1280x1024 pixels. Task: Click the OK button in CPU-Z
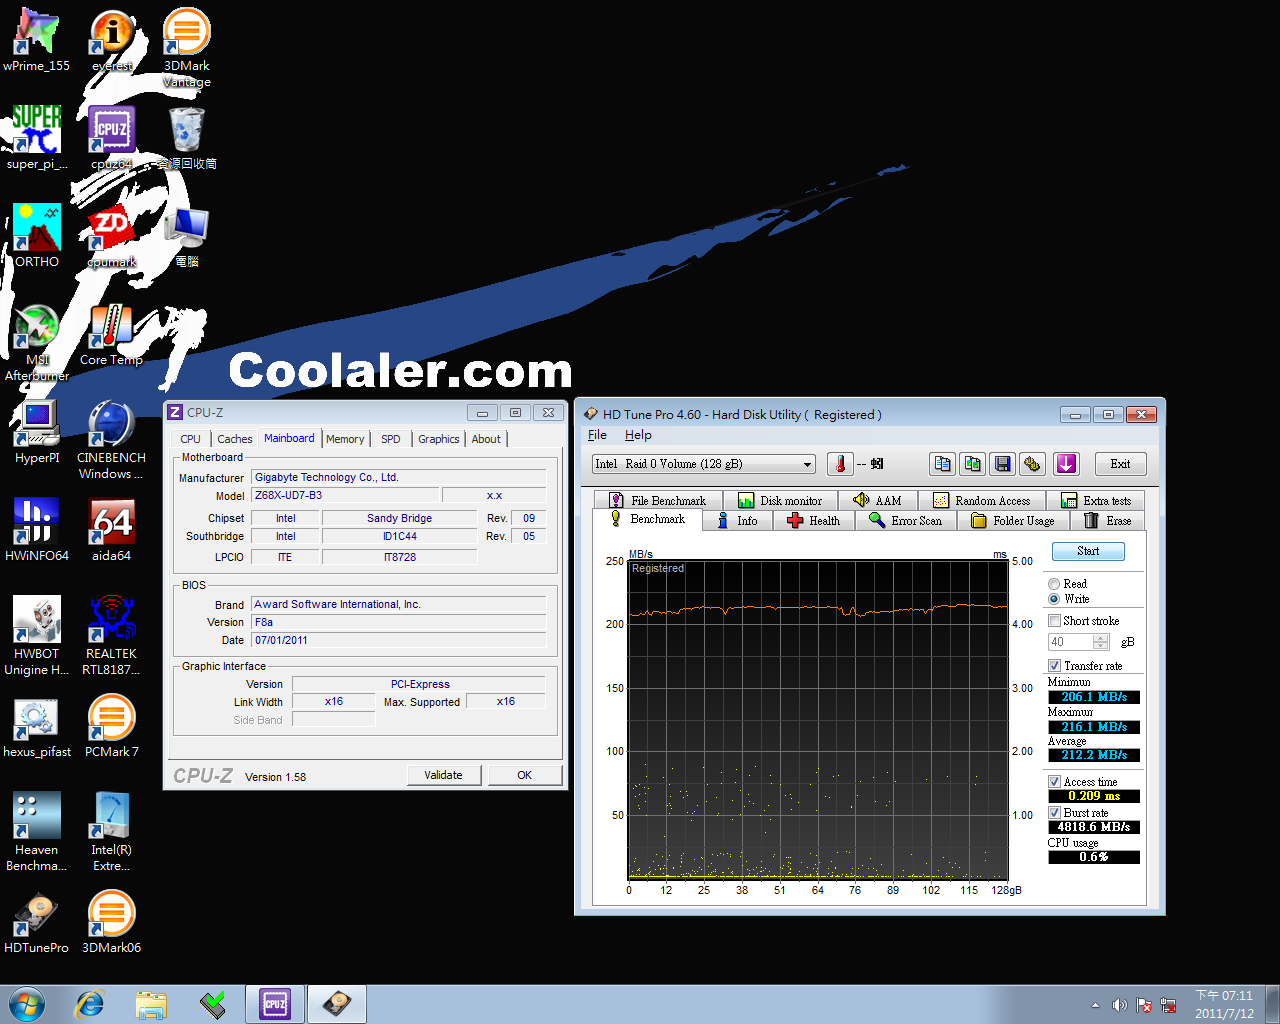[524, 775]
